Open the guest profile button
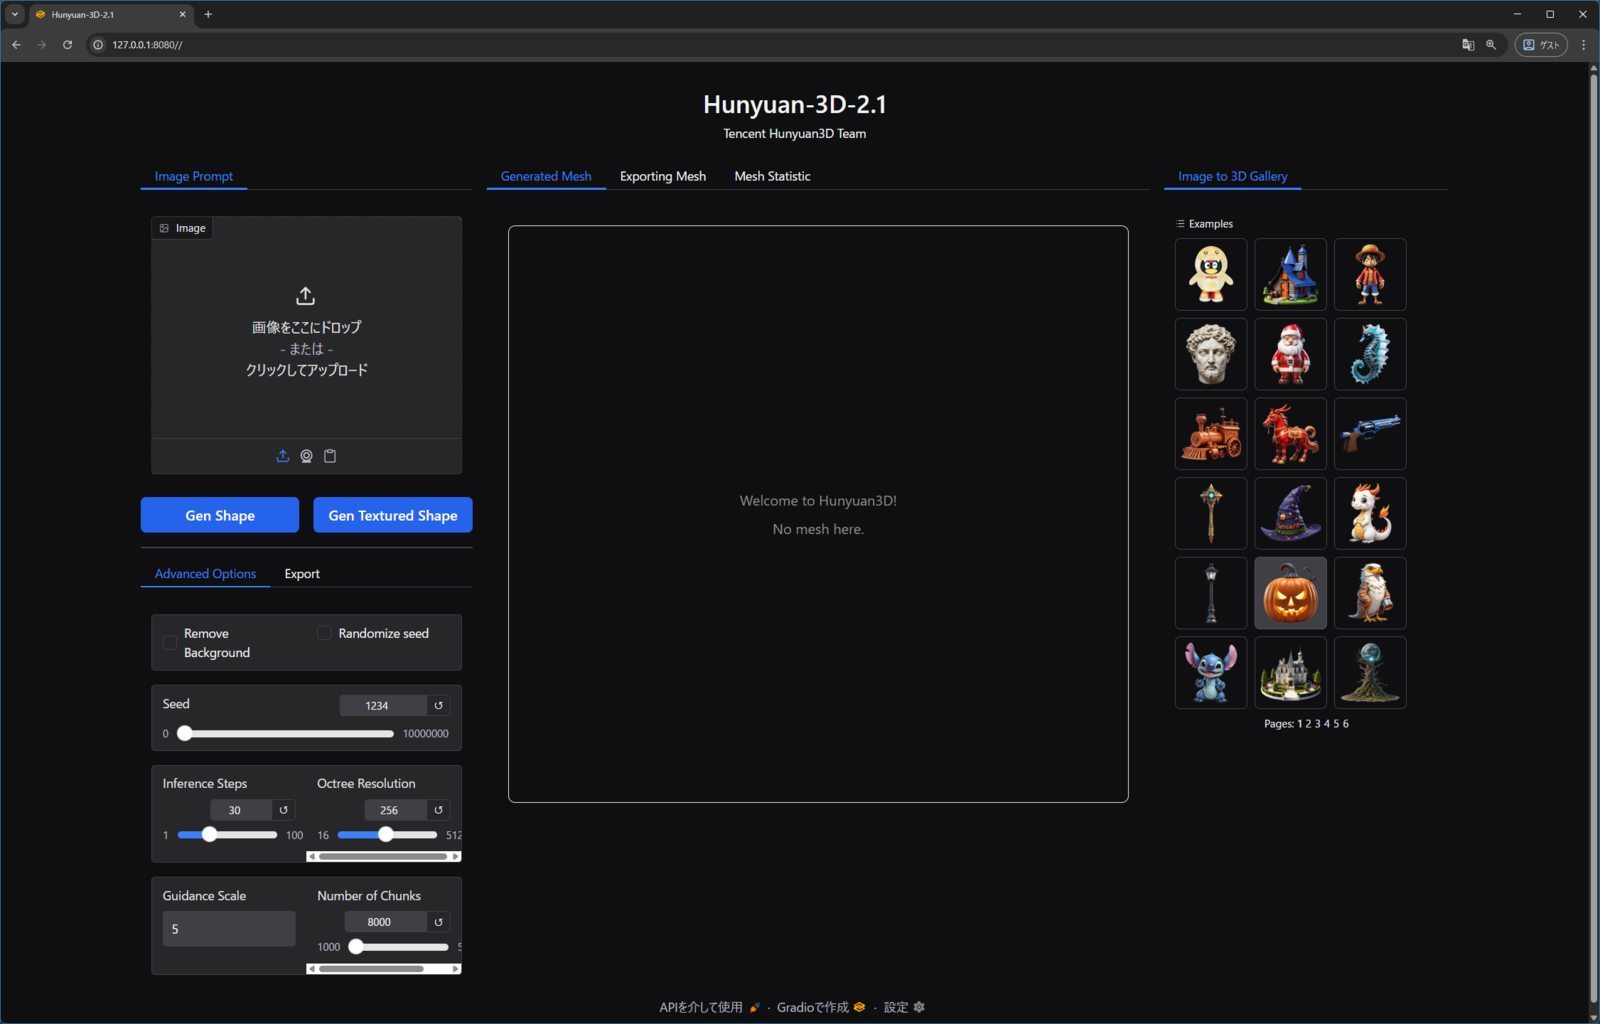Screen dimensions: 1600x1024 (1541, 45)
